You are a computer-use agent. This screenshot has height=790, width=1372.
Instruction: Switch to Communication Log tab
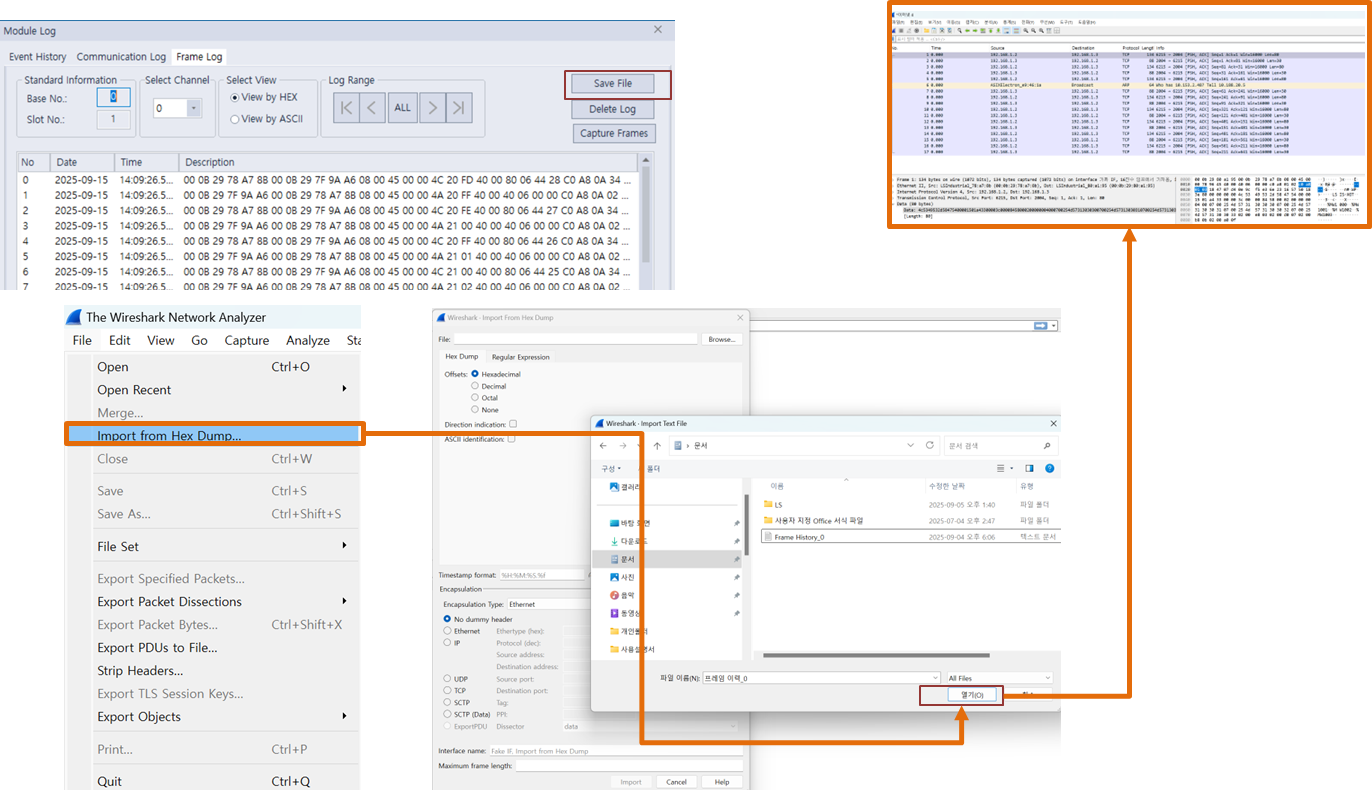(x=121, y=57)
